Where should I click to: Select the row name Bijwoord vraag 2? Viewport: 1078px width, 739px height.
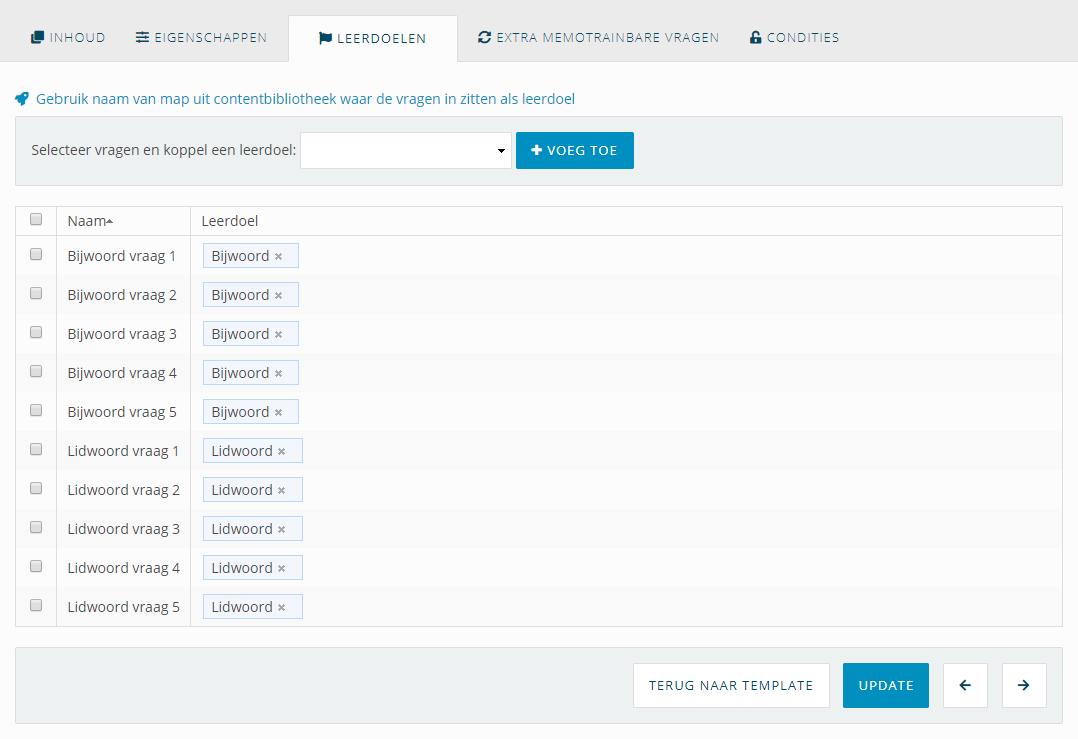click(122, 296)
